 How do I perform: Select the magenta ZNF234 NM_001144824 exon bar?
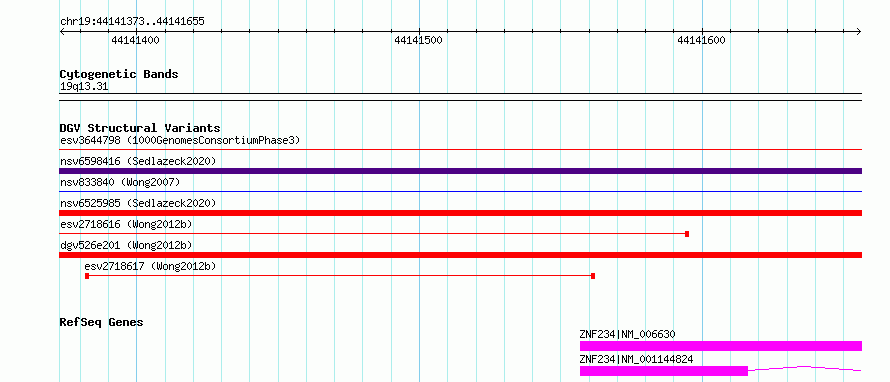point(664,371)
